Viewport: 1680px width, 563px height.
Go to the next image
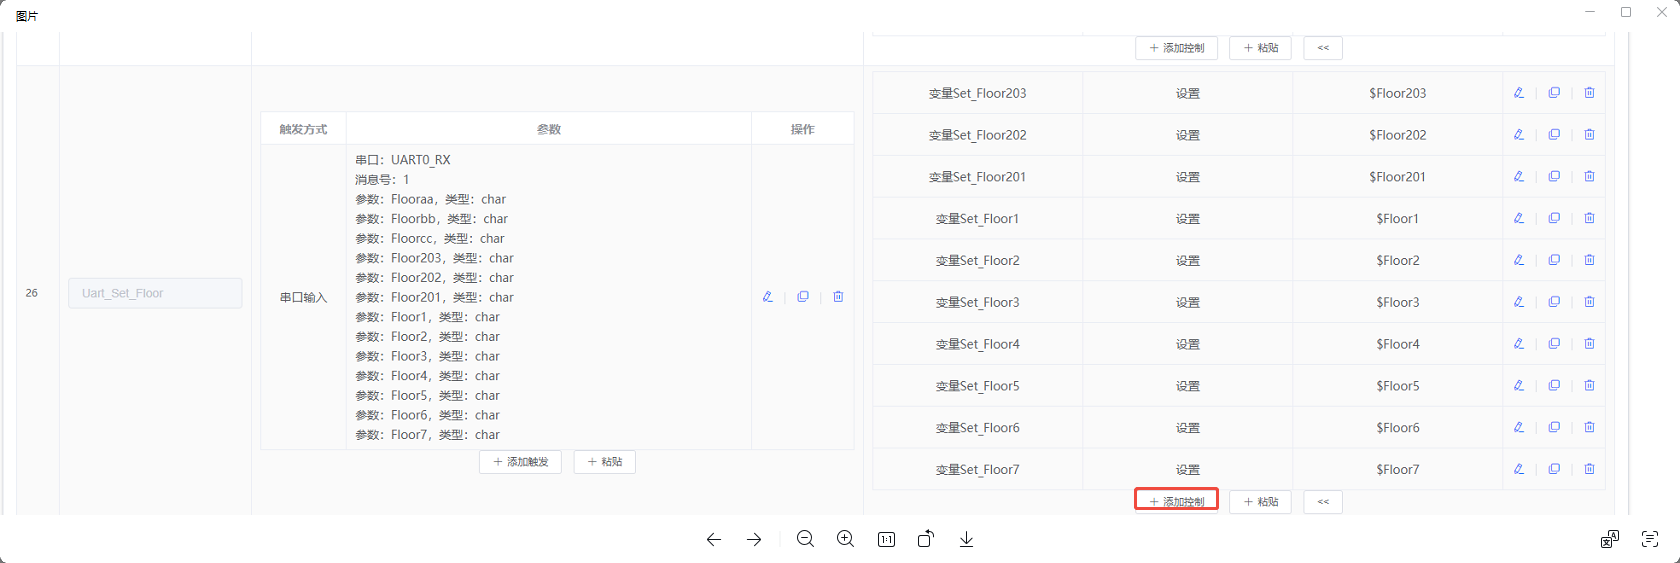click(x=754, y=539)
